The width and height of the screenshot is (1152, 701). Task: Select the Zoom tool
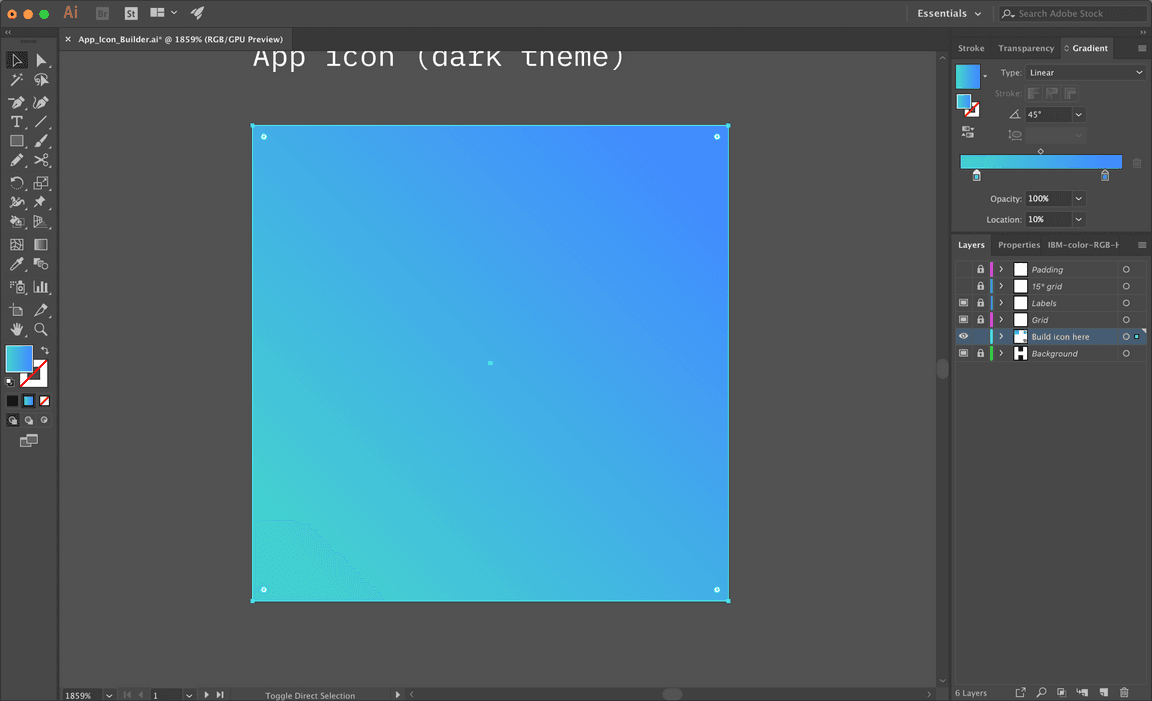(42, 329)
